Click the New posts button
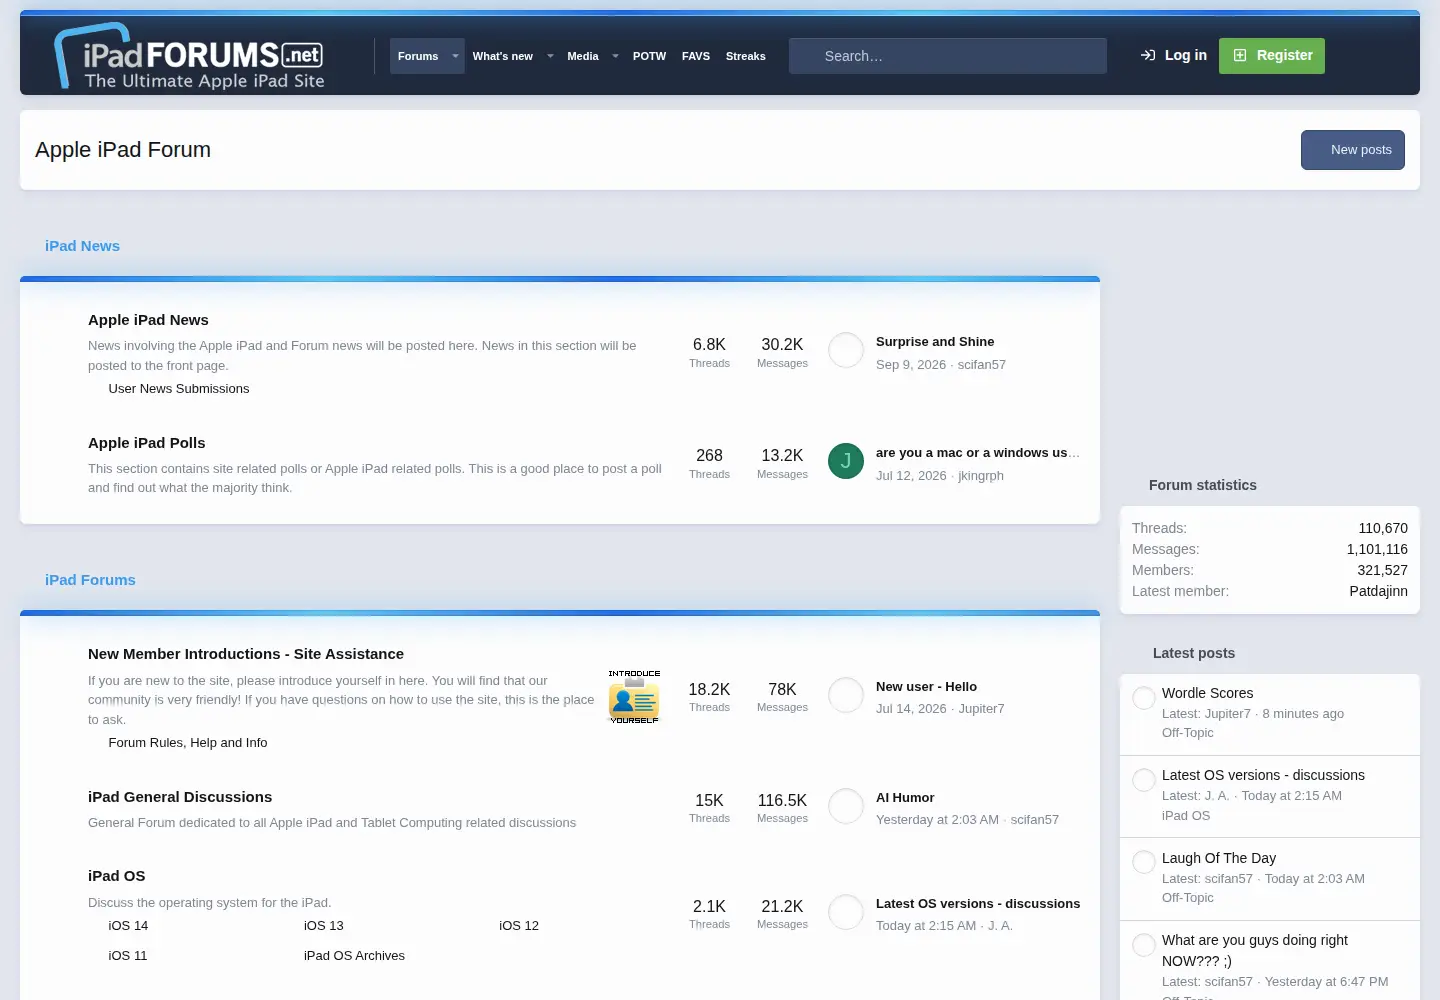This screenshot has height=1000, width=1440. [x=1353, y=150]
